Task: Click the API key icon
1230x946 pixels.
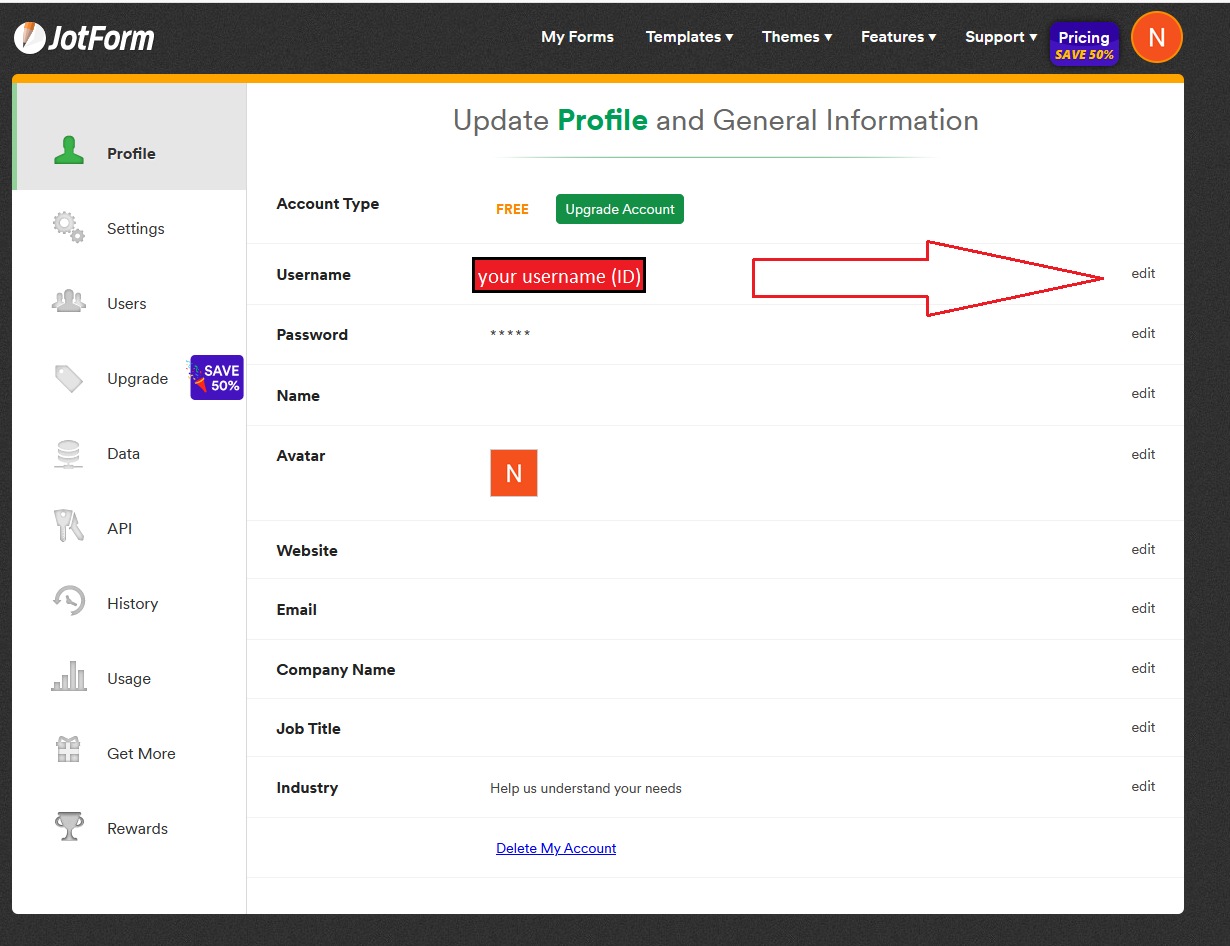Action: coord(68,526)
